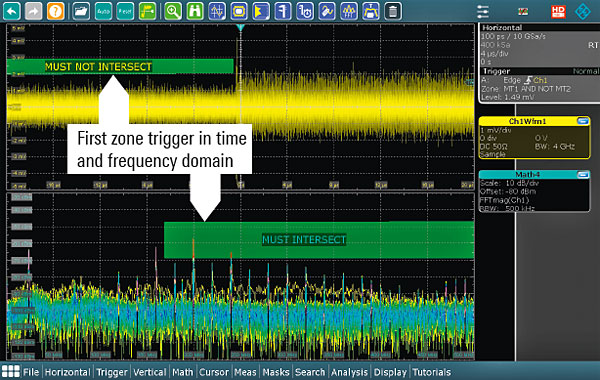Open the orange help question-mark icon
Viewport: 600px width, 380px height.
tap(55, 11)
